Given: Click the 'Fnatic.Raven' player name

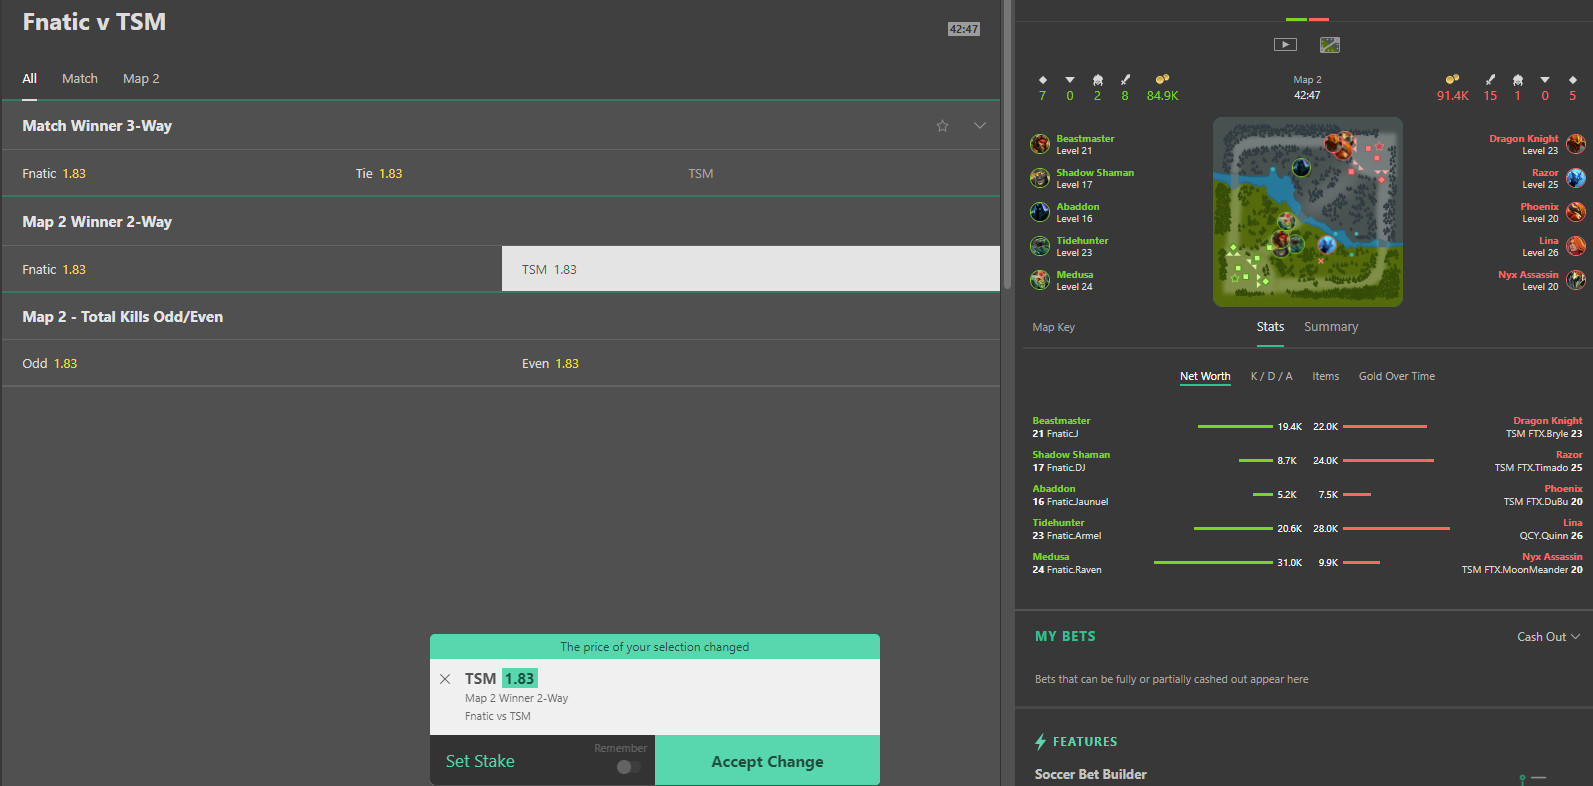Looking at the screenshot, I should coord(1074,570).
